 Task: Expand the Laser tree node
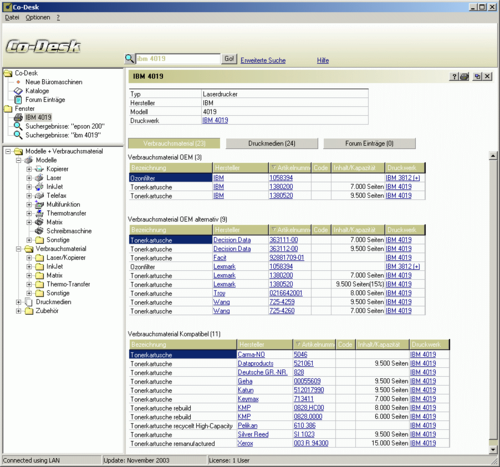coord(29,178)
